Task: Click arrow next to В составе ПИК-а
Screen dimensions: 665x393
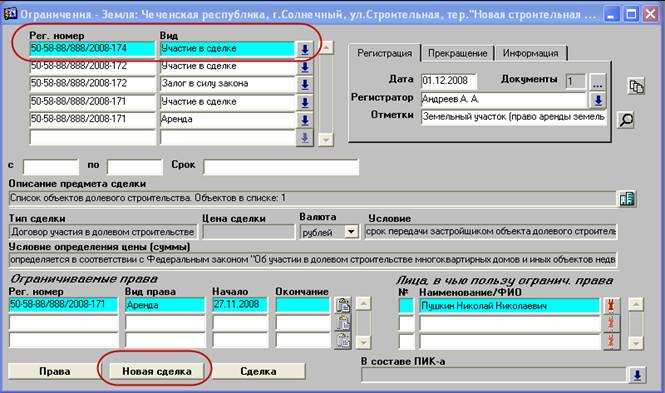Action: tap(637, 375)
